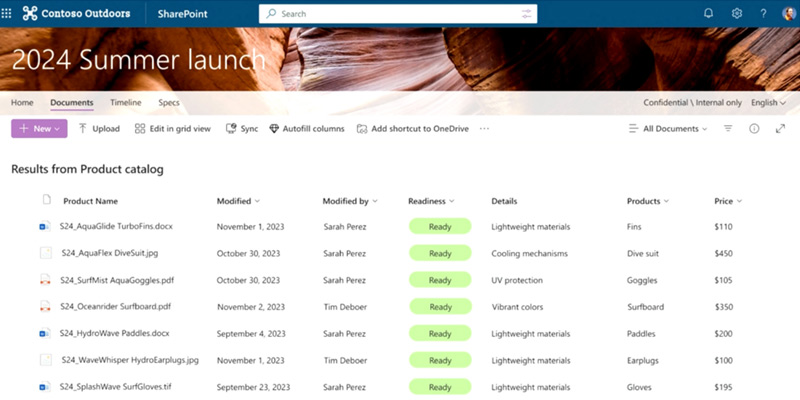Open S24_Oceanrider Surfboard.pdf
800x400 pixels.
115,307
